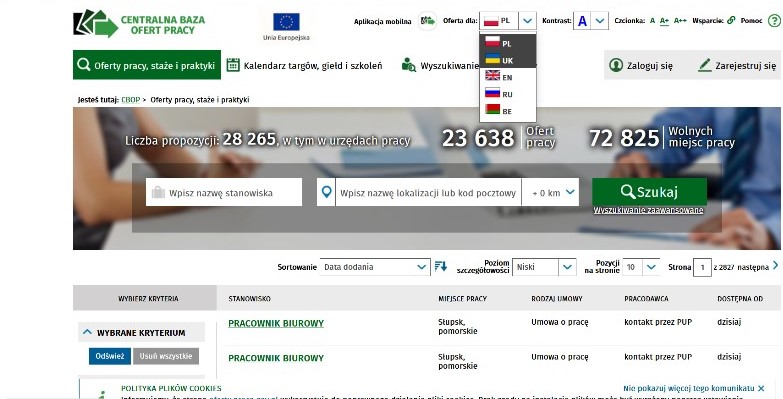Choose the RU Russian language option

(507, 94)
